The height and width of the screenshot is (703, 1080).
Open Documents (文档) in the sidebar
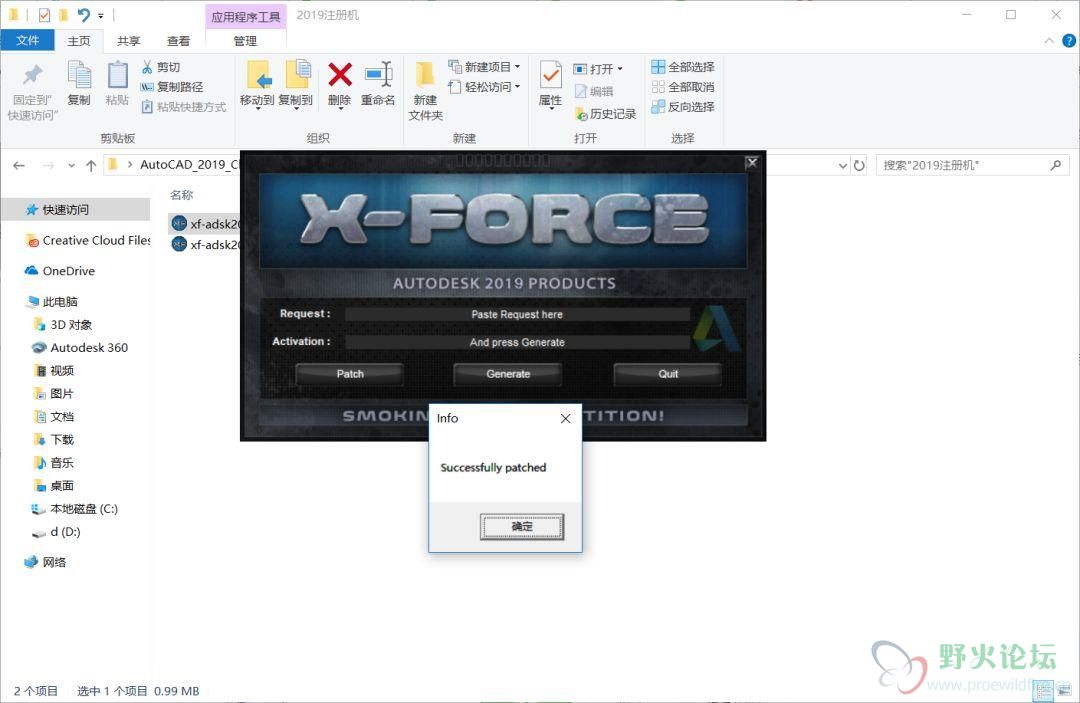(54, 417)
